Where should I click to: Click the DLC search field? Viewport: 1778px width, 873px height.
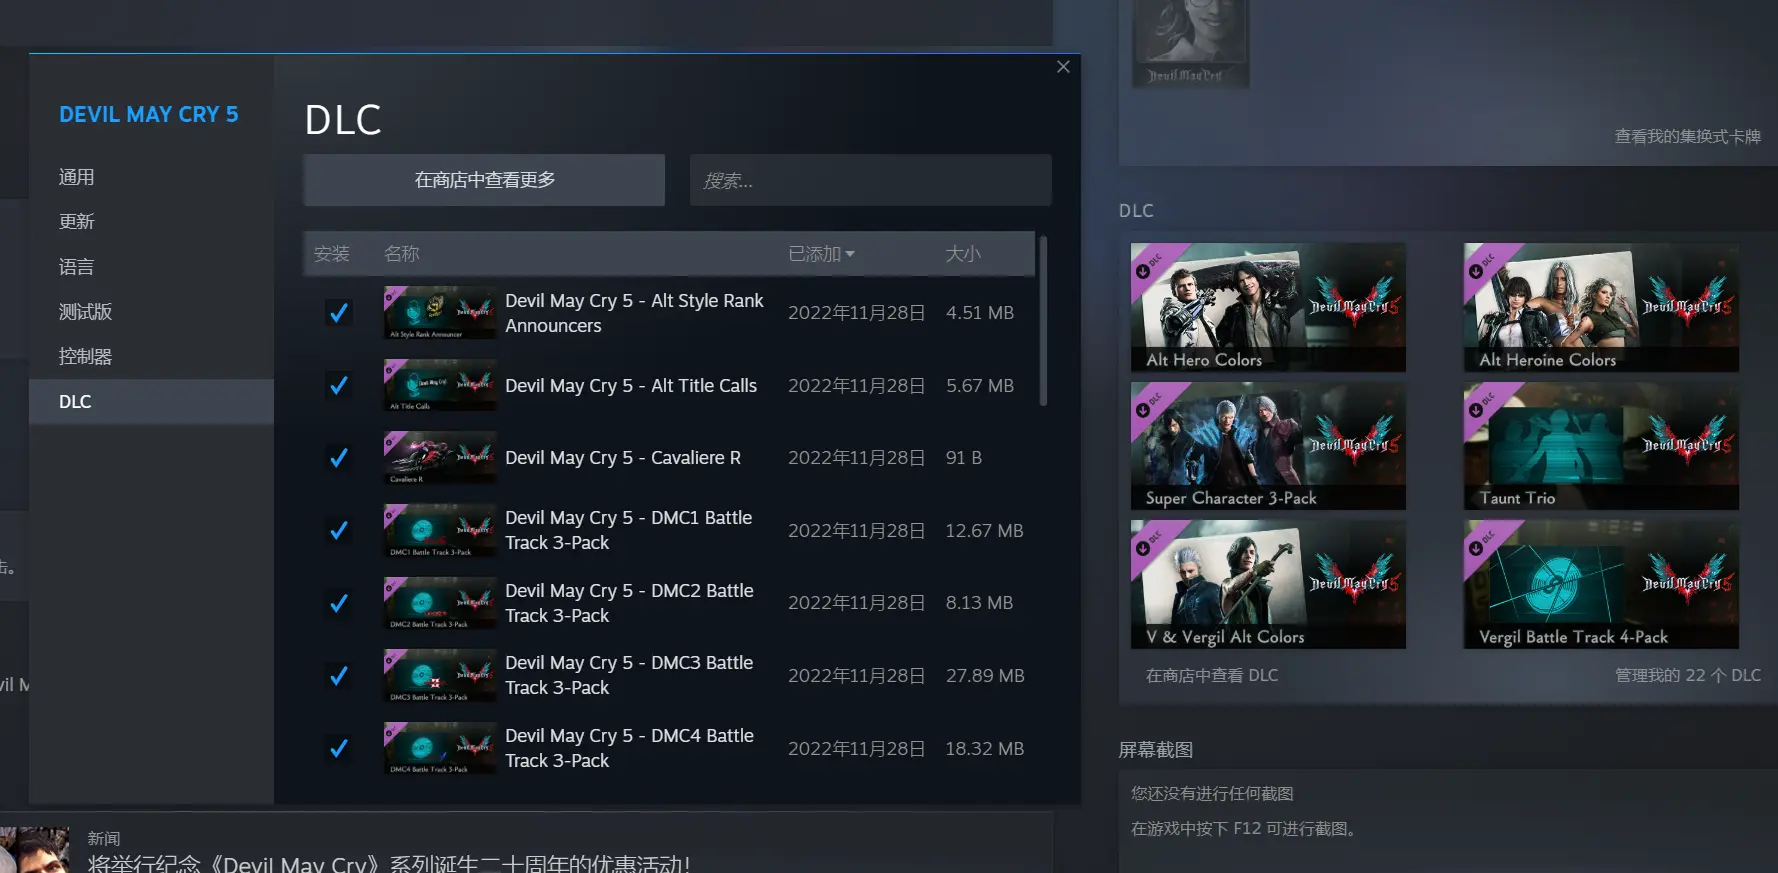(870, 180)
